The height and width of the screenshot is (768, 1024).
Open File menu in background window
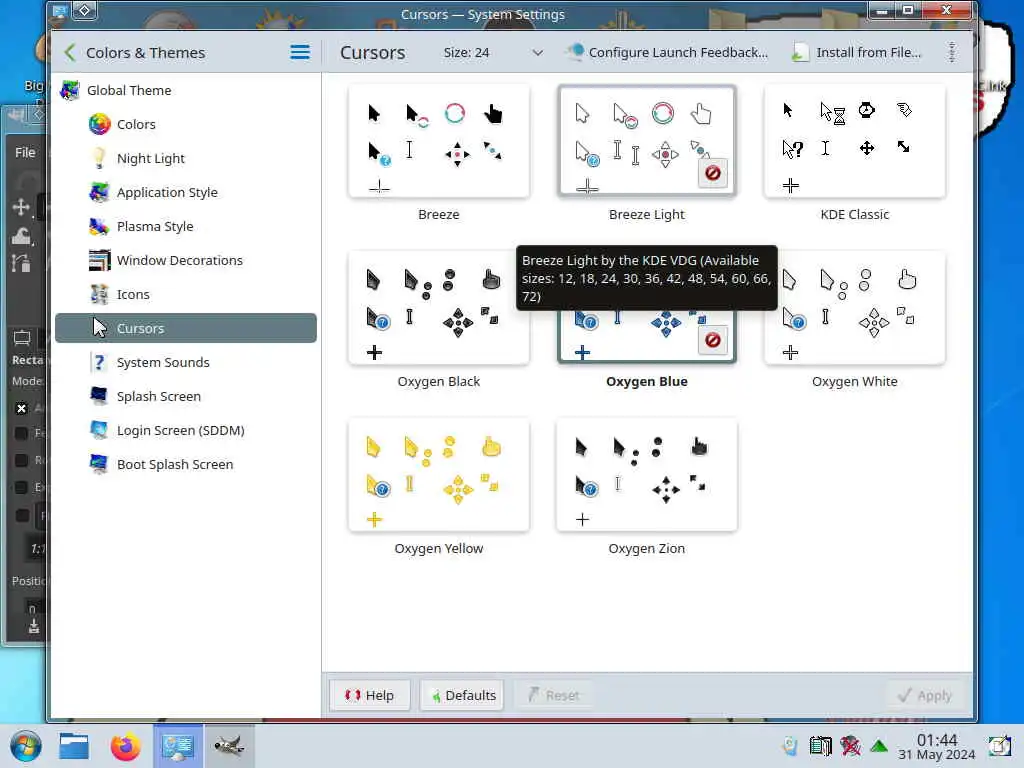25,152
